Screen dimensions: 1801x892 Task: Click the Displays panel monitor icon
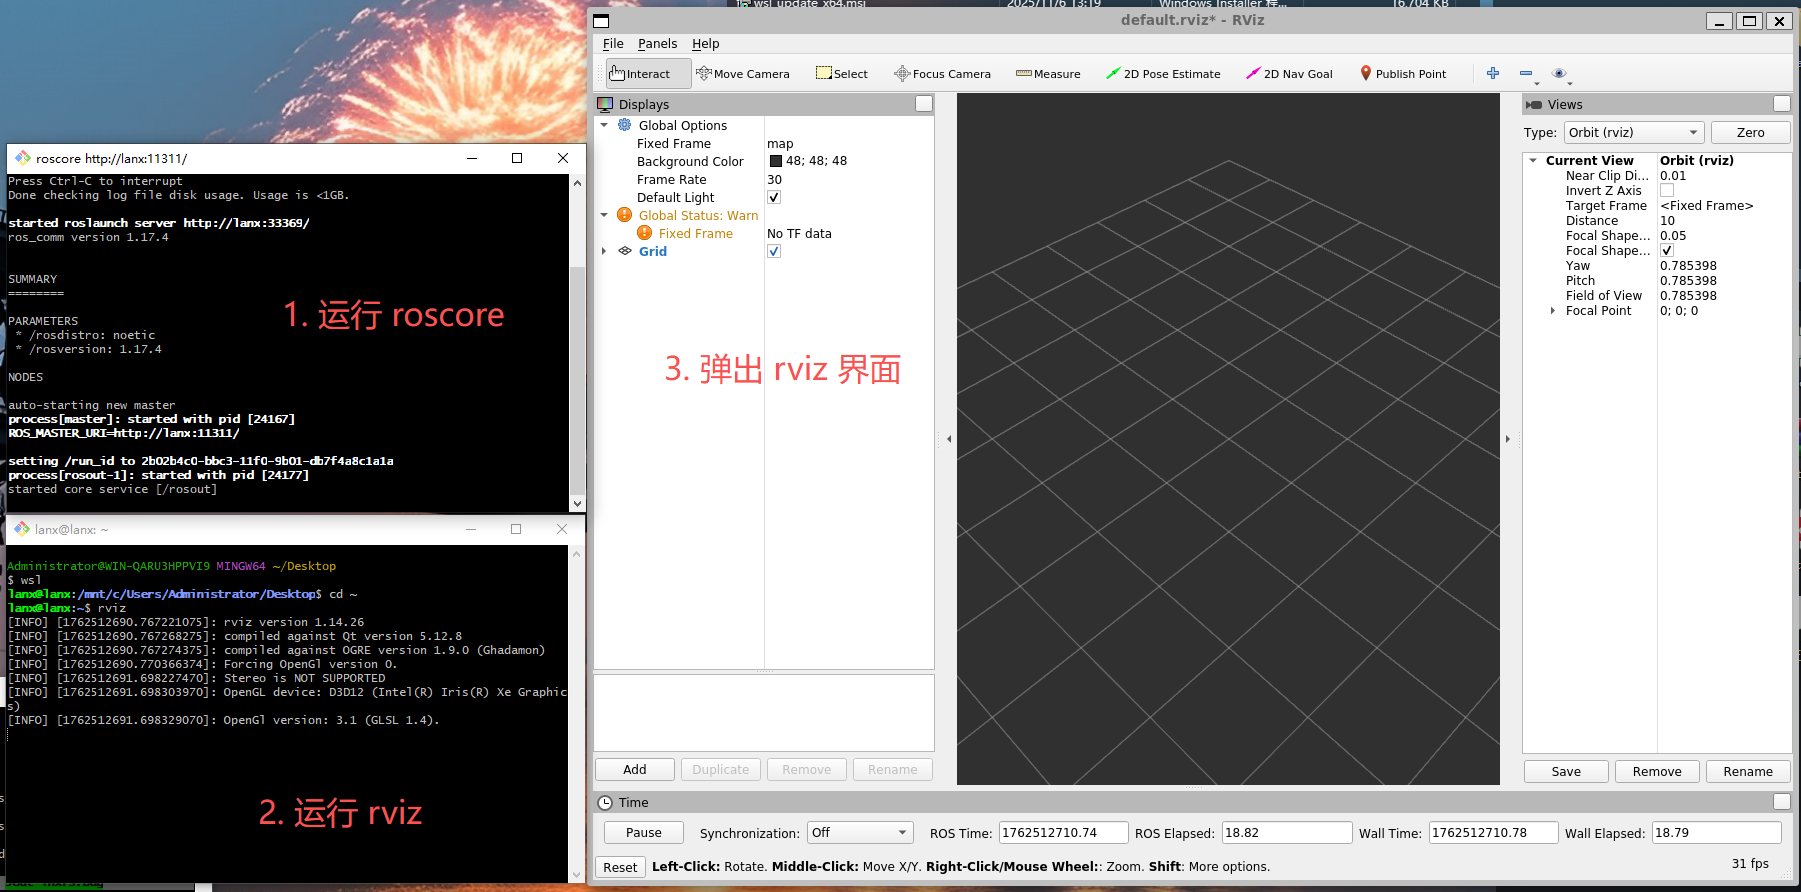[605, 104]
